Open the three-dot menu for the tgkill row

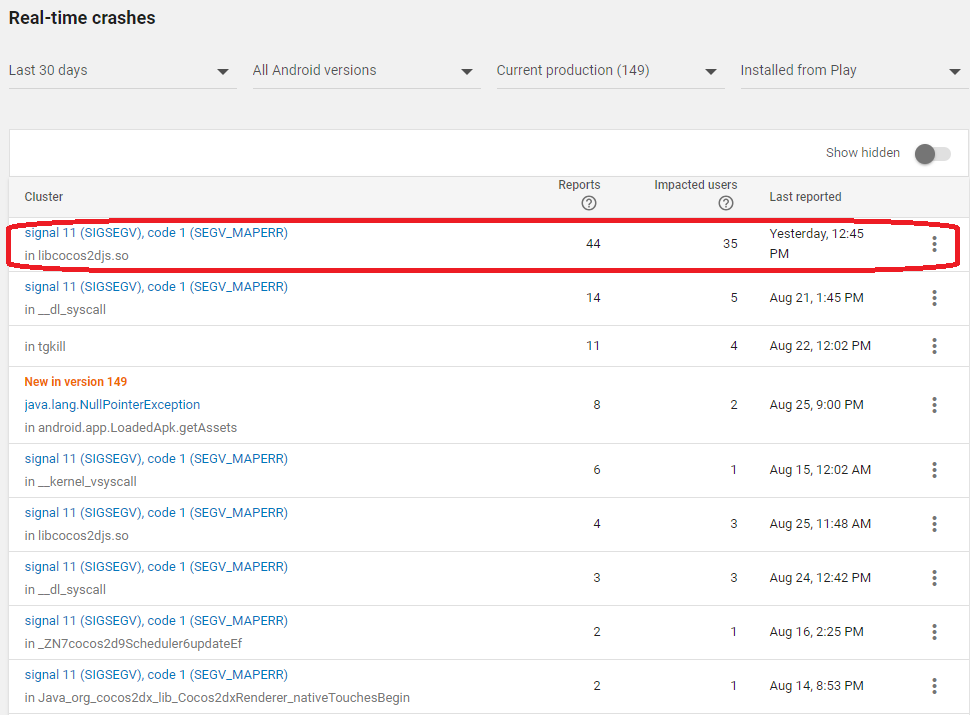click(x=934, y=346)
